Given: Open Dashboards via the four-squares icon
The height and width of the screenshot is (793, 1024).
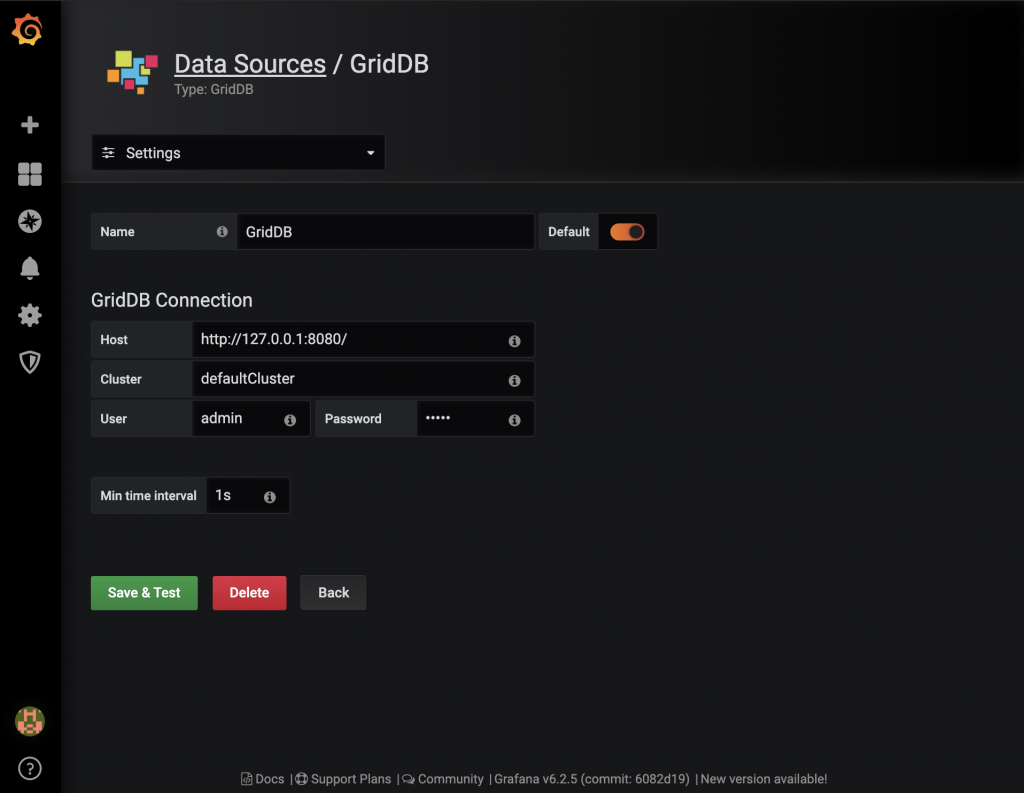Looking at the screenshot, I should [x=29, y=174].
